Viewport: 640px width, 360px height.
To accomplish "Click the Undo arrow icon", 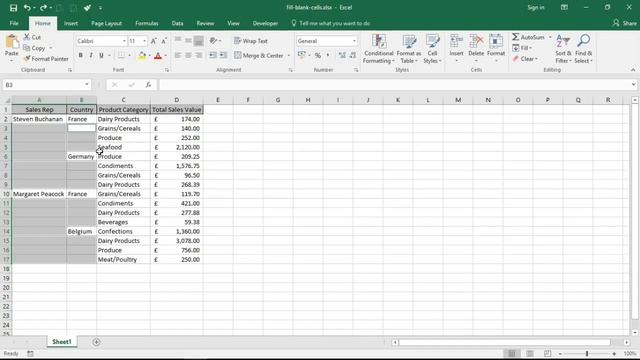I will click(x=27, y=8).
